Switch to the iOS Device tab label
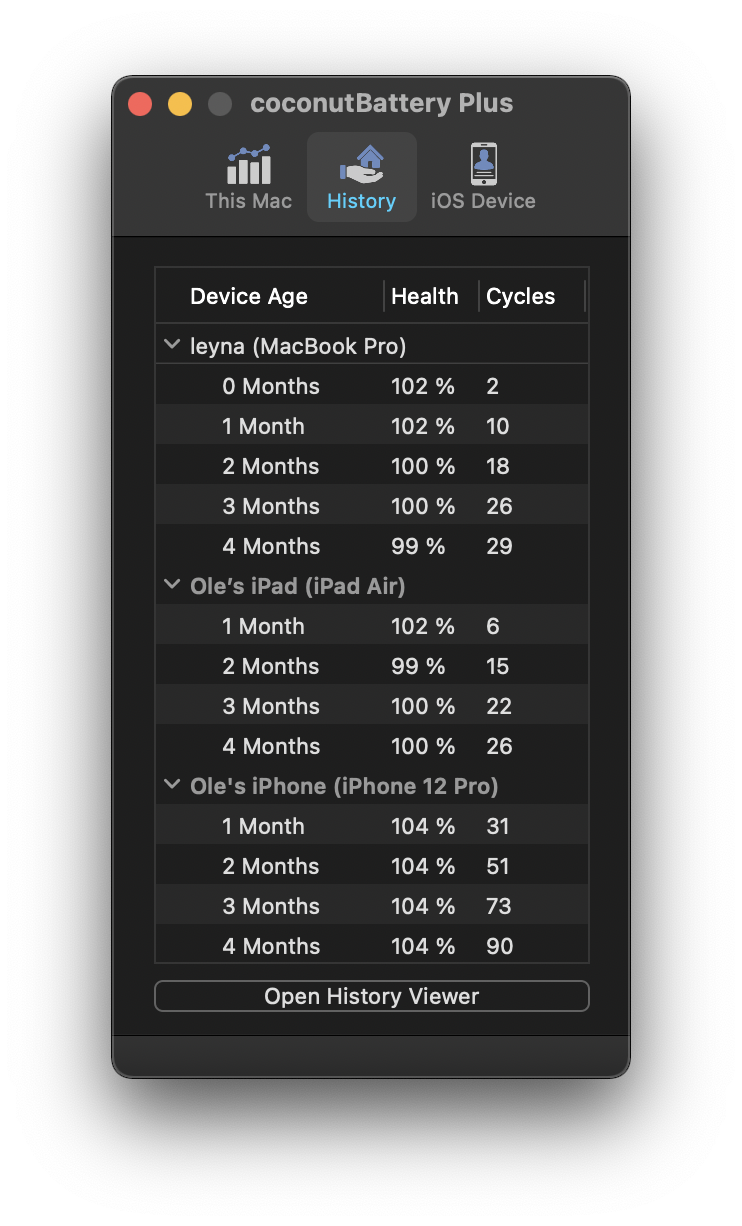The image size is (742, 1226). 483,201
